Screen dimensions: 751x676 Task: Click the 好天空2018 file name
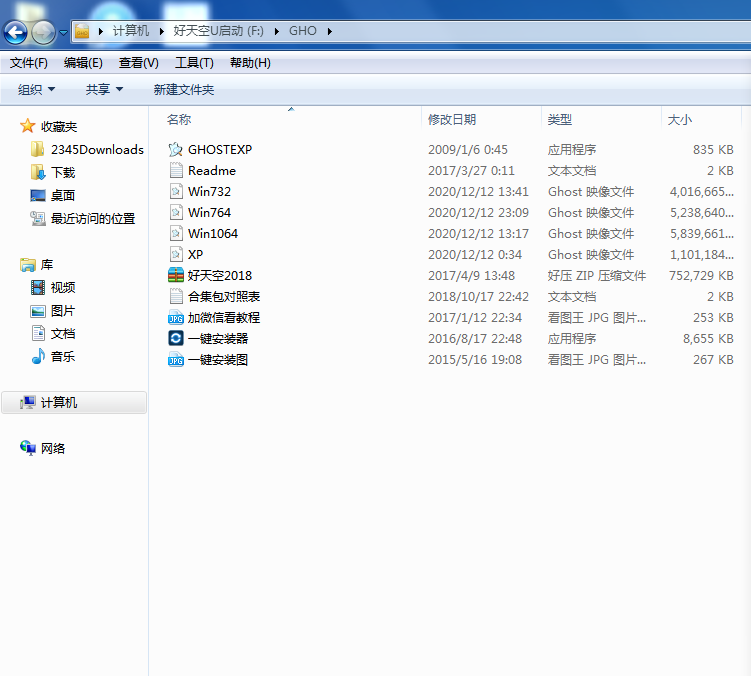(219, 275)
